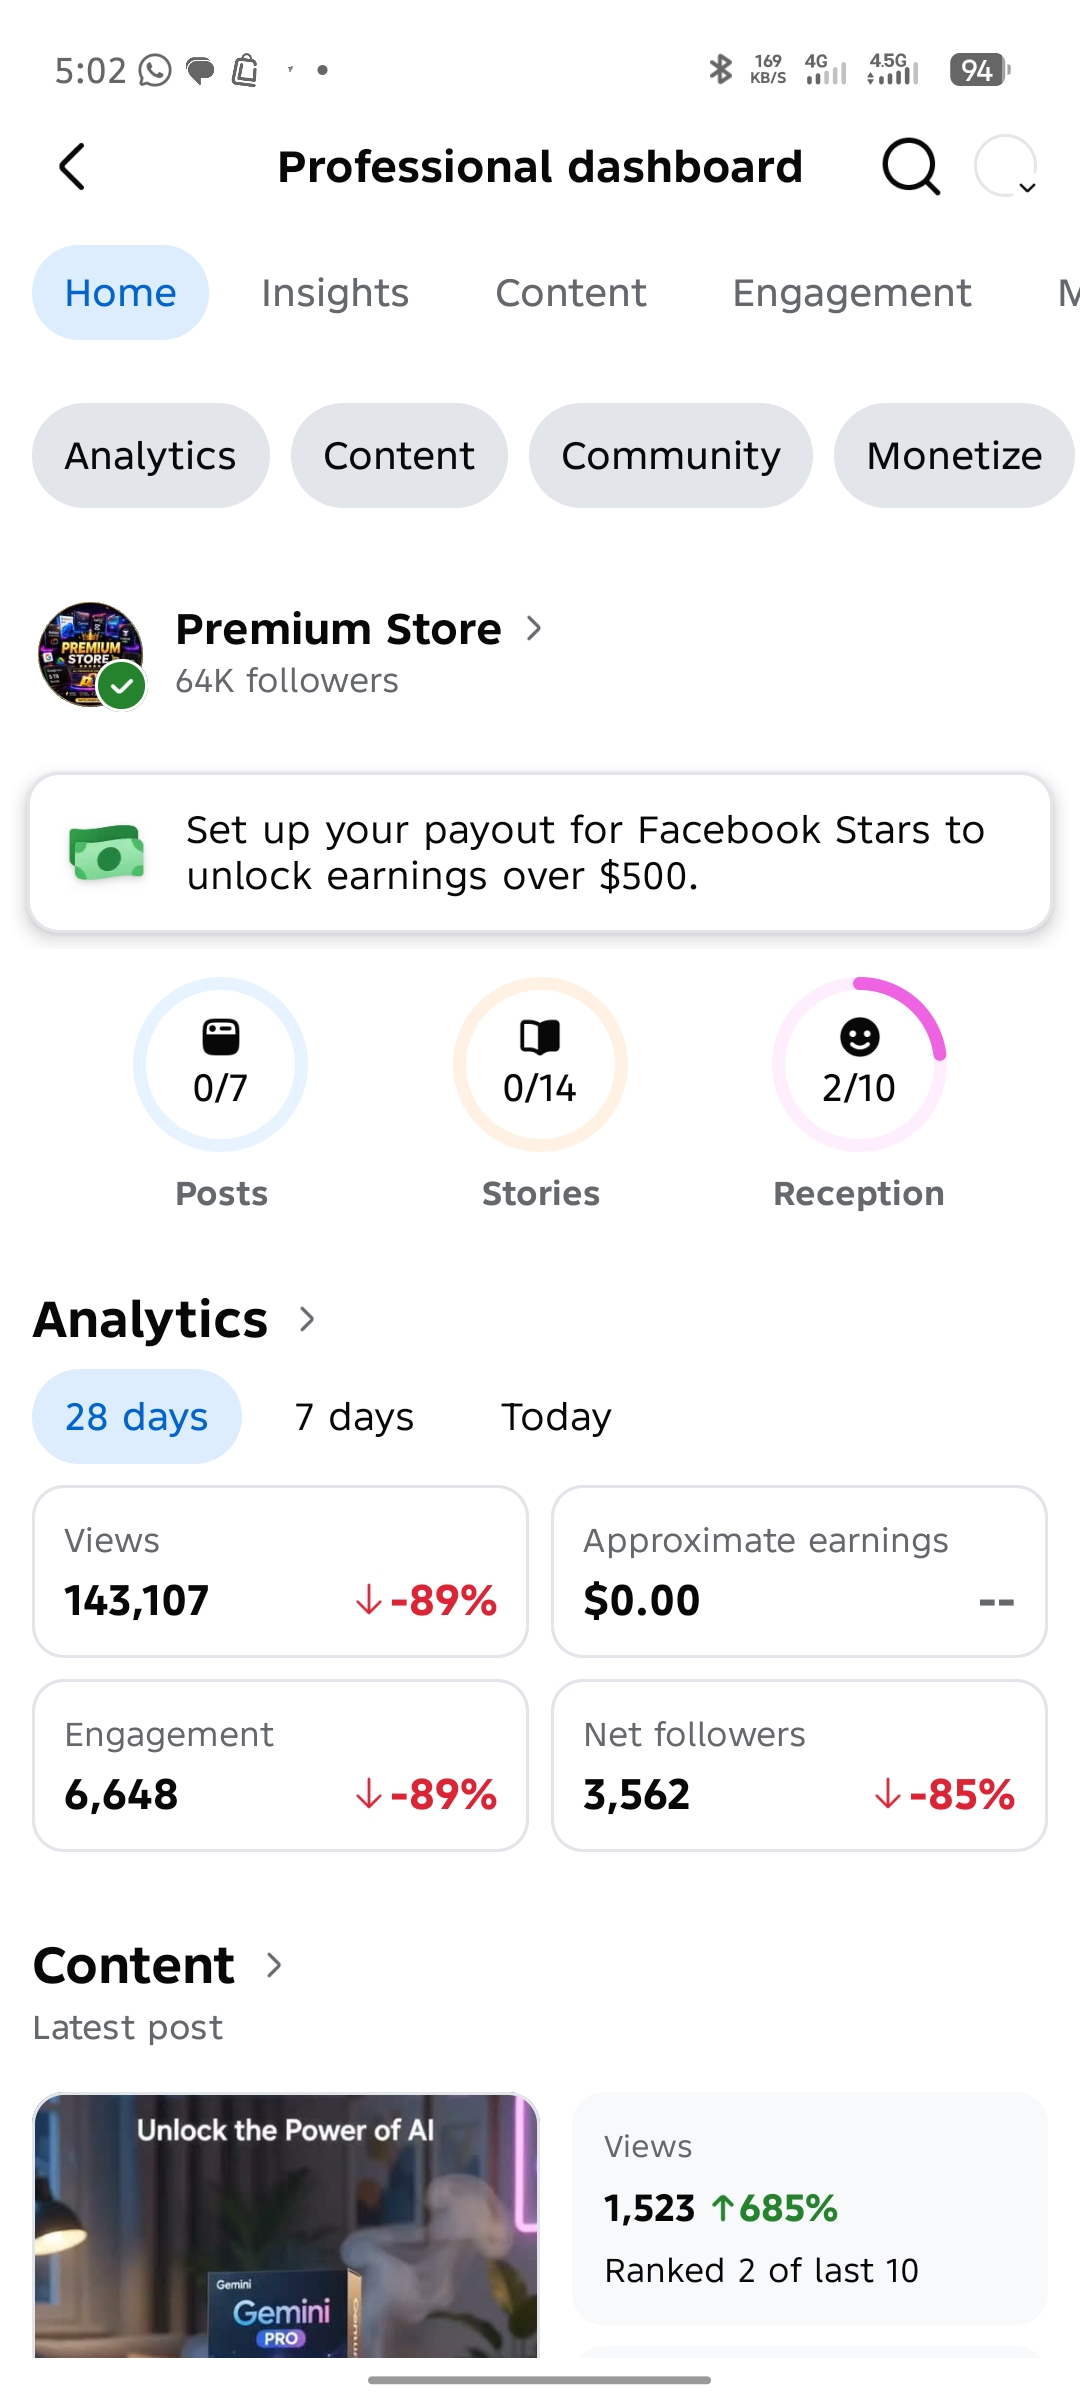
Task: Open the Net followers stat card
Action: (x=799, y=1766)
